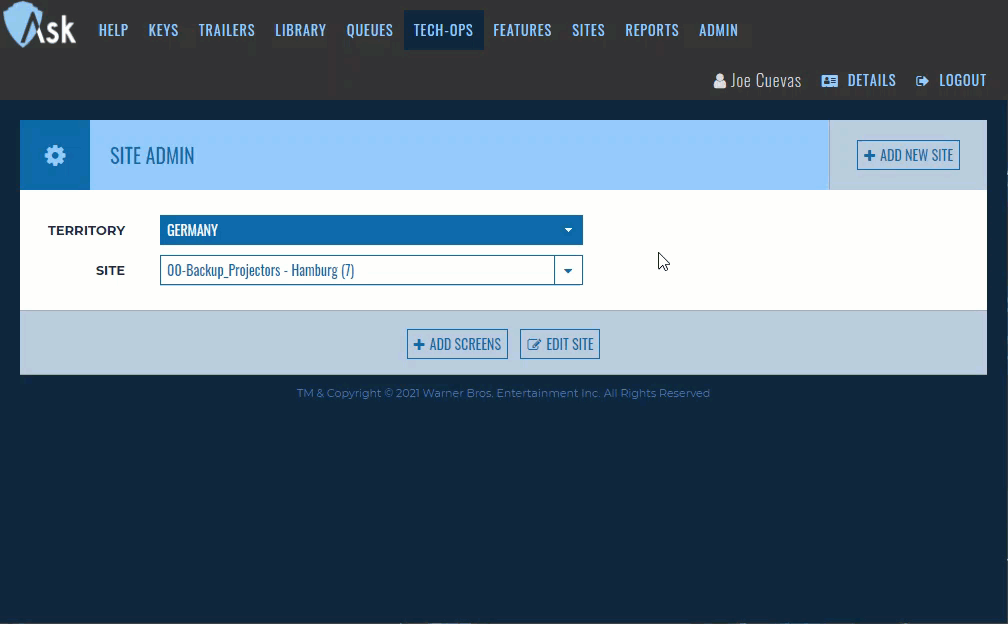Click the ID card icon beside DETAILS
Image resolution: width=1008 pixels, height=624 pixels.
[830, 80]
